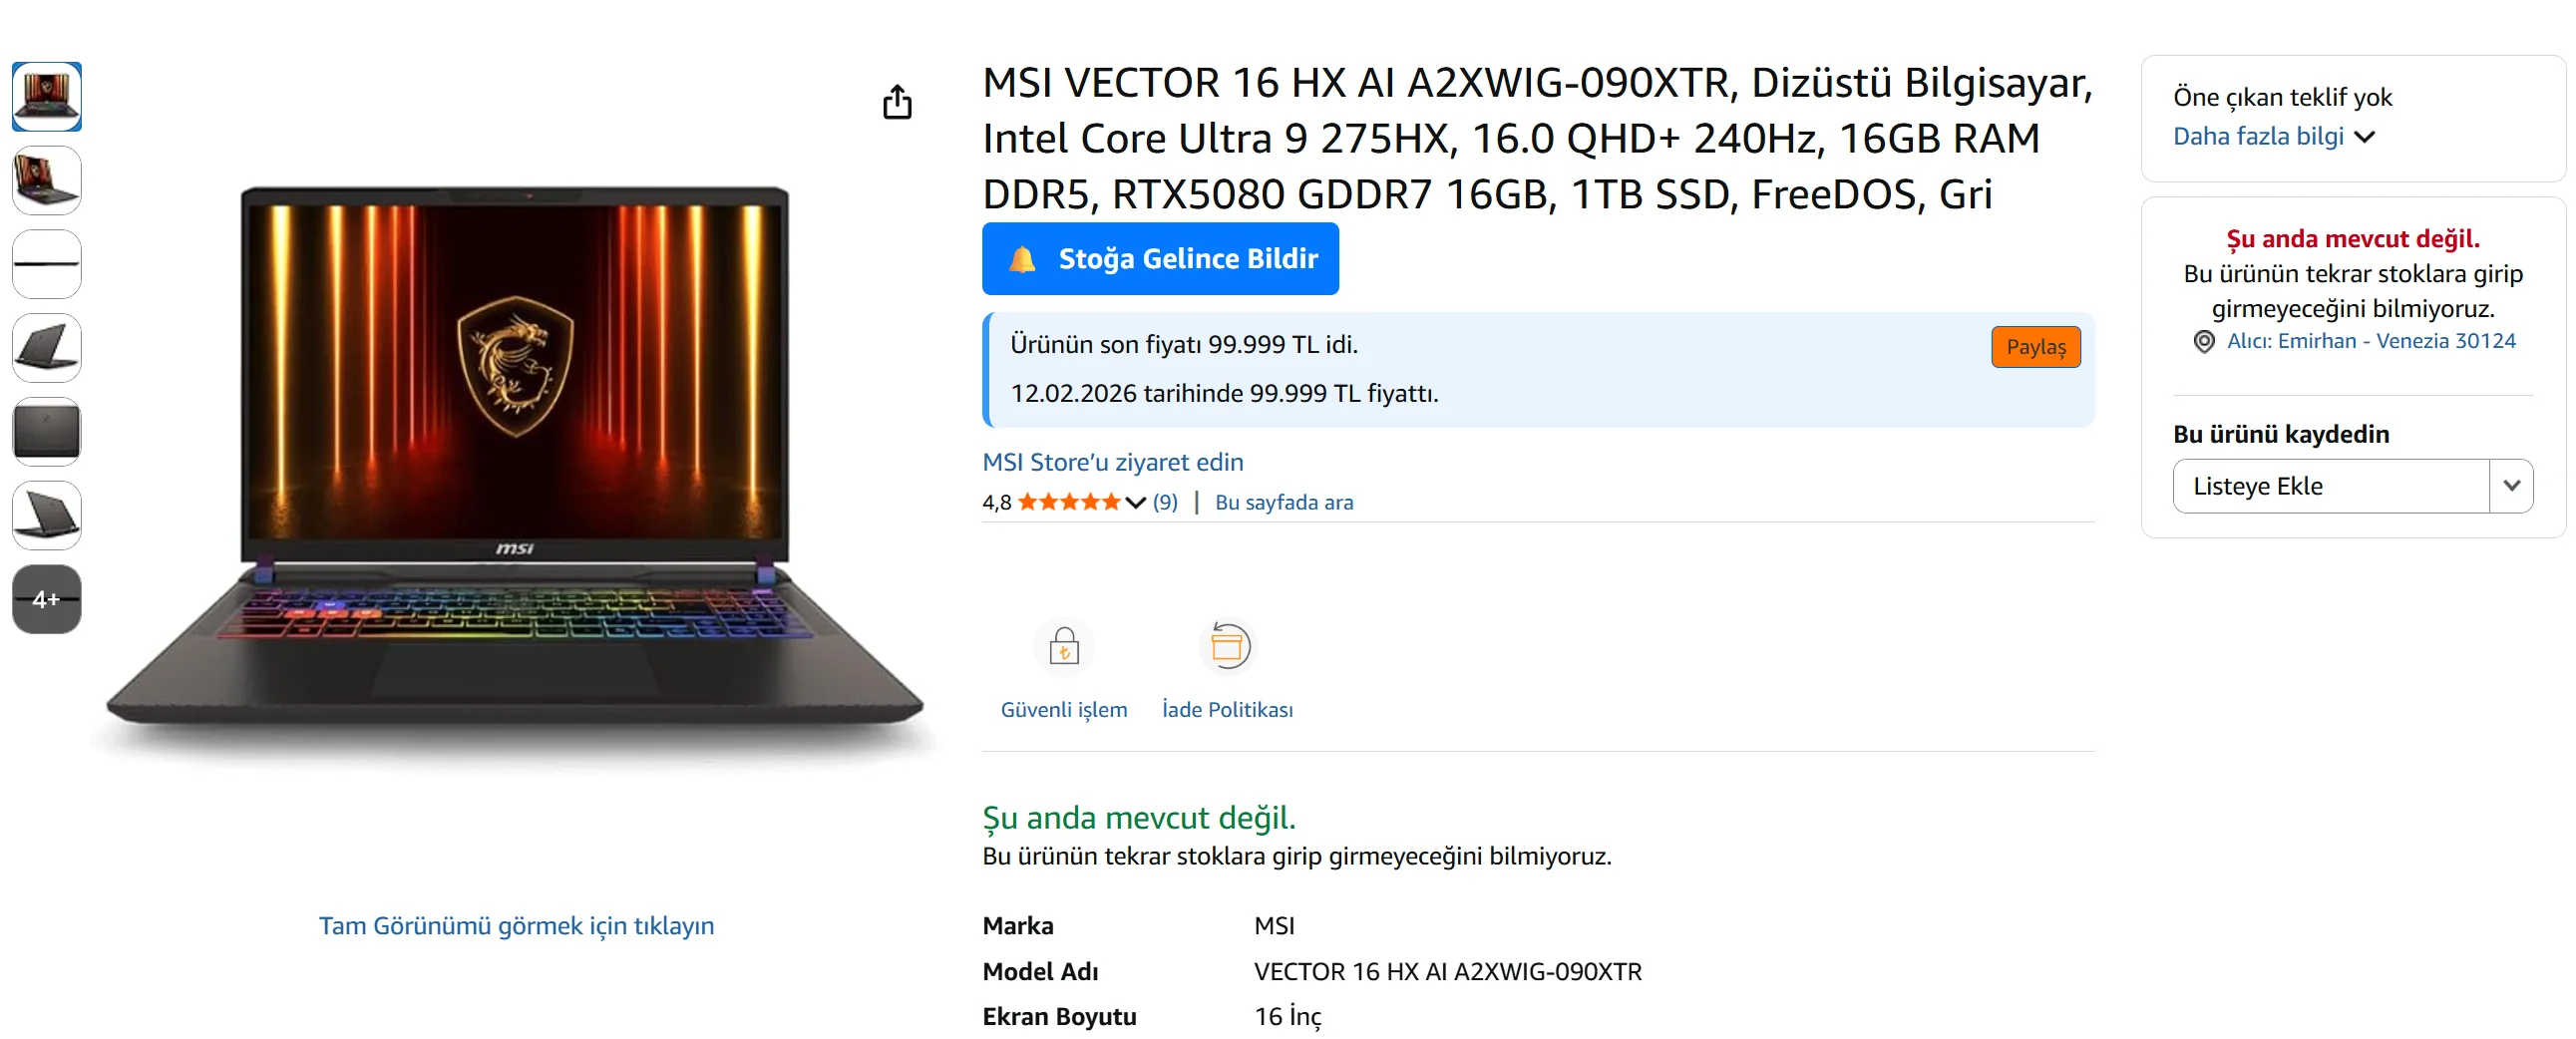The height and width of the screenshot is (1039, 2576).
Task: Open the İade Politikası return icon
Action: [1226, 647]
